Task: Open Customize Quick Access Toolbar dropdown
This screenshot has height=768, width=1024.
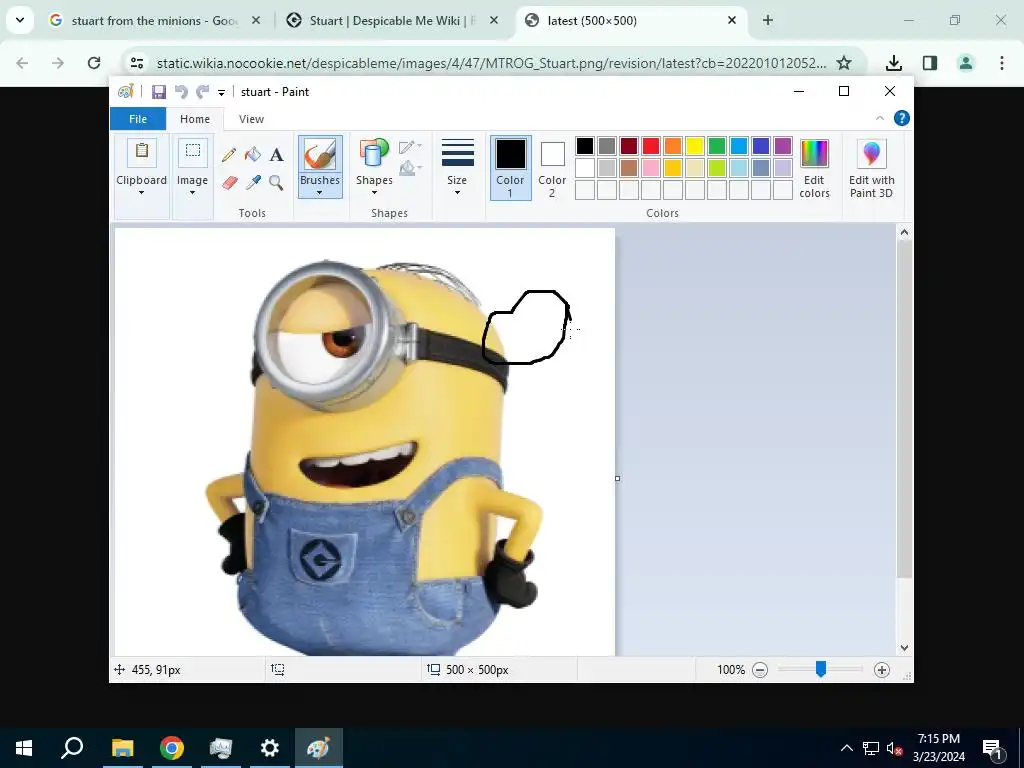Action: (221, 93)
